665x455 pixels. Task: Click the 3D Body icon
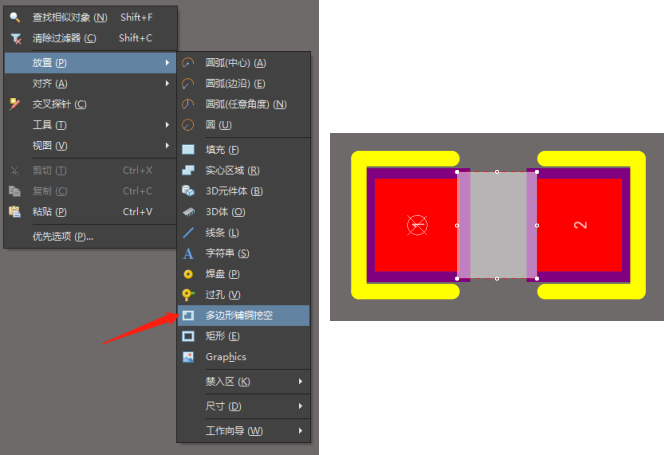[x=188, y=212]
